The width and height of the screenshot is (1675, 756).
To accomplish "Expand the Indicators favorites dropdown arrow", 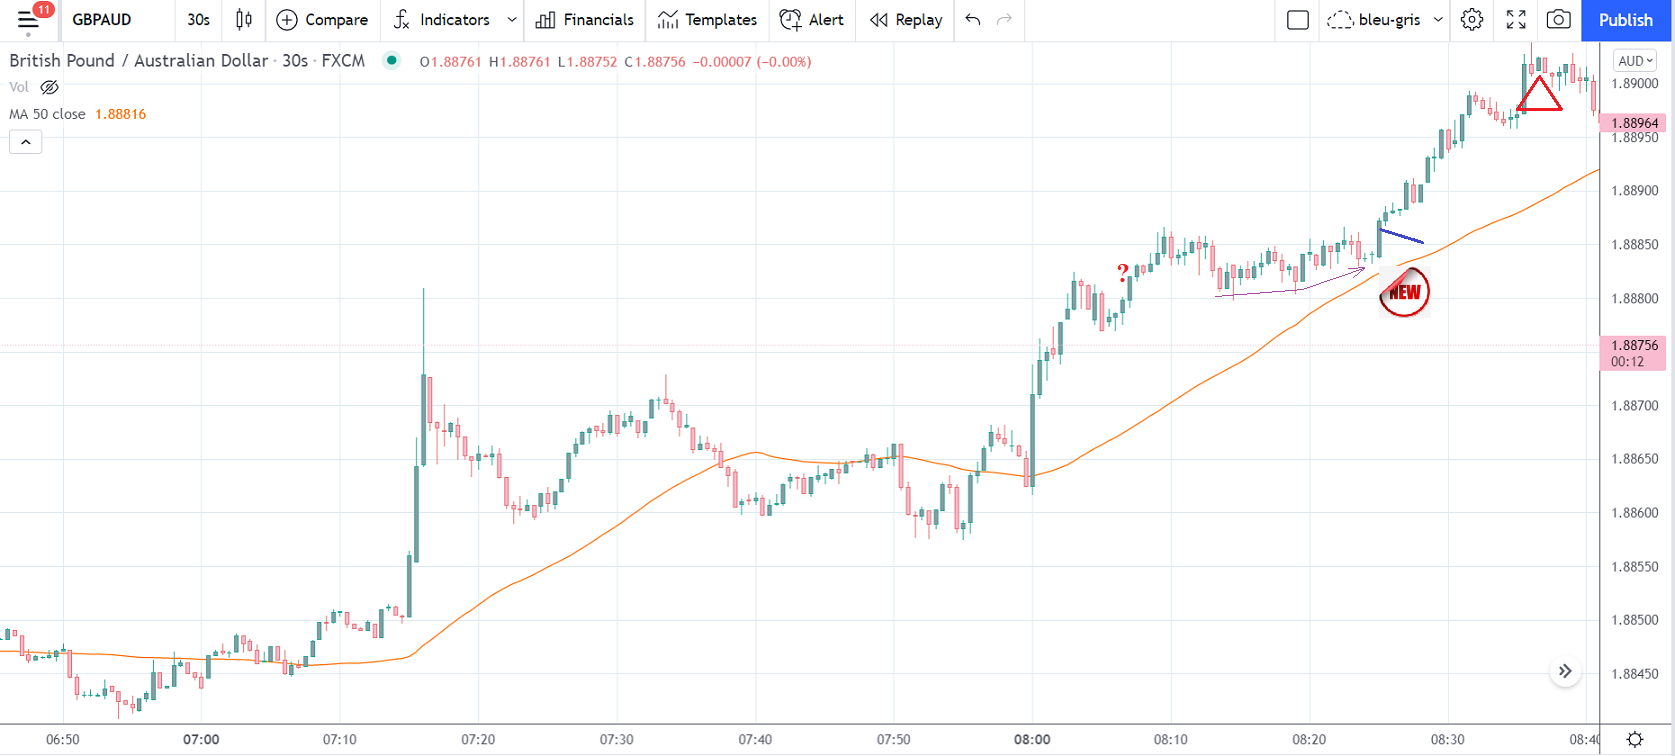I will 512,20.
